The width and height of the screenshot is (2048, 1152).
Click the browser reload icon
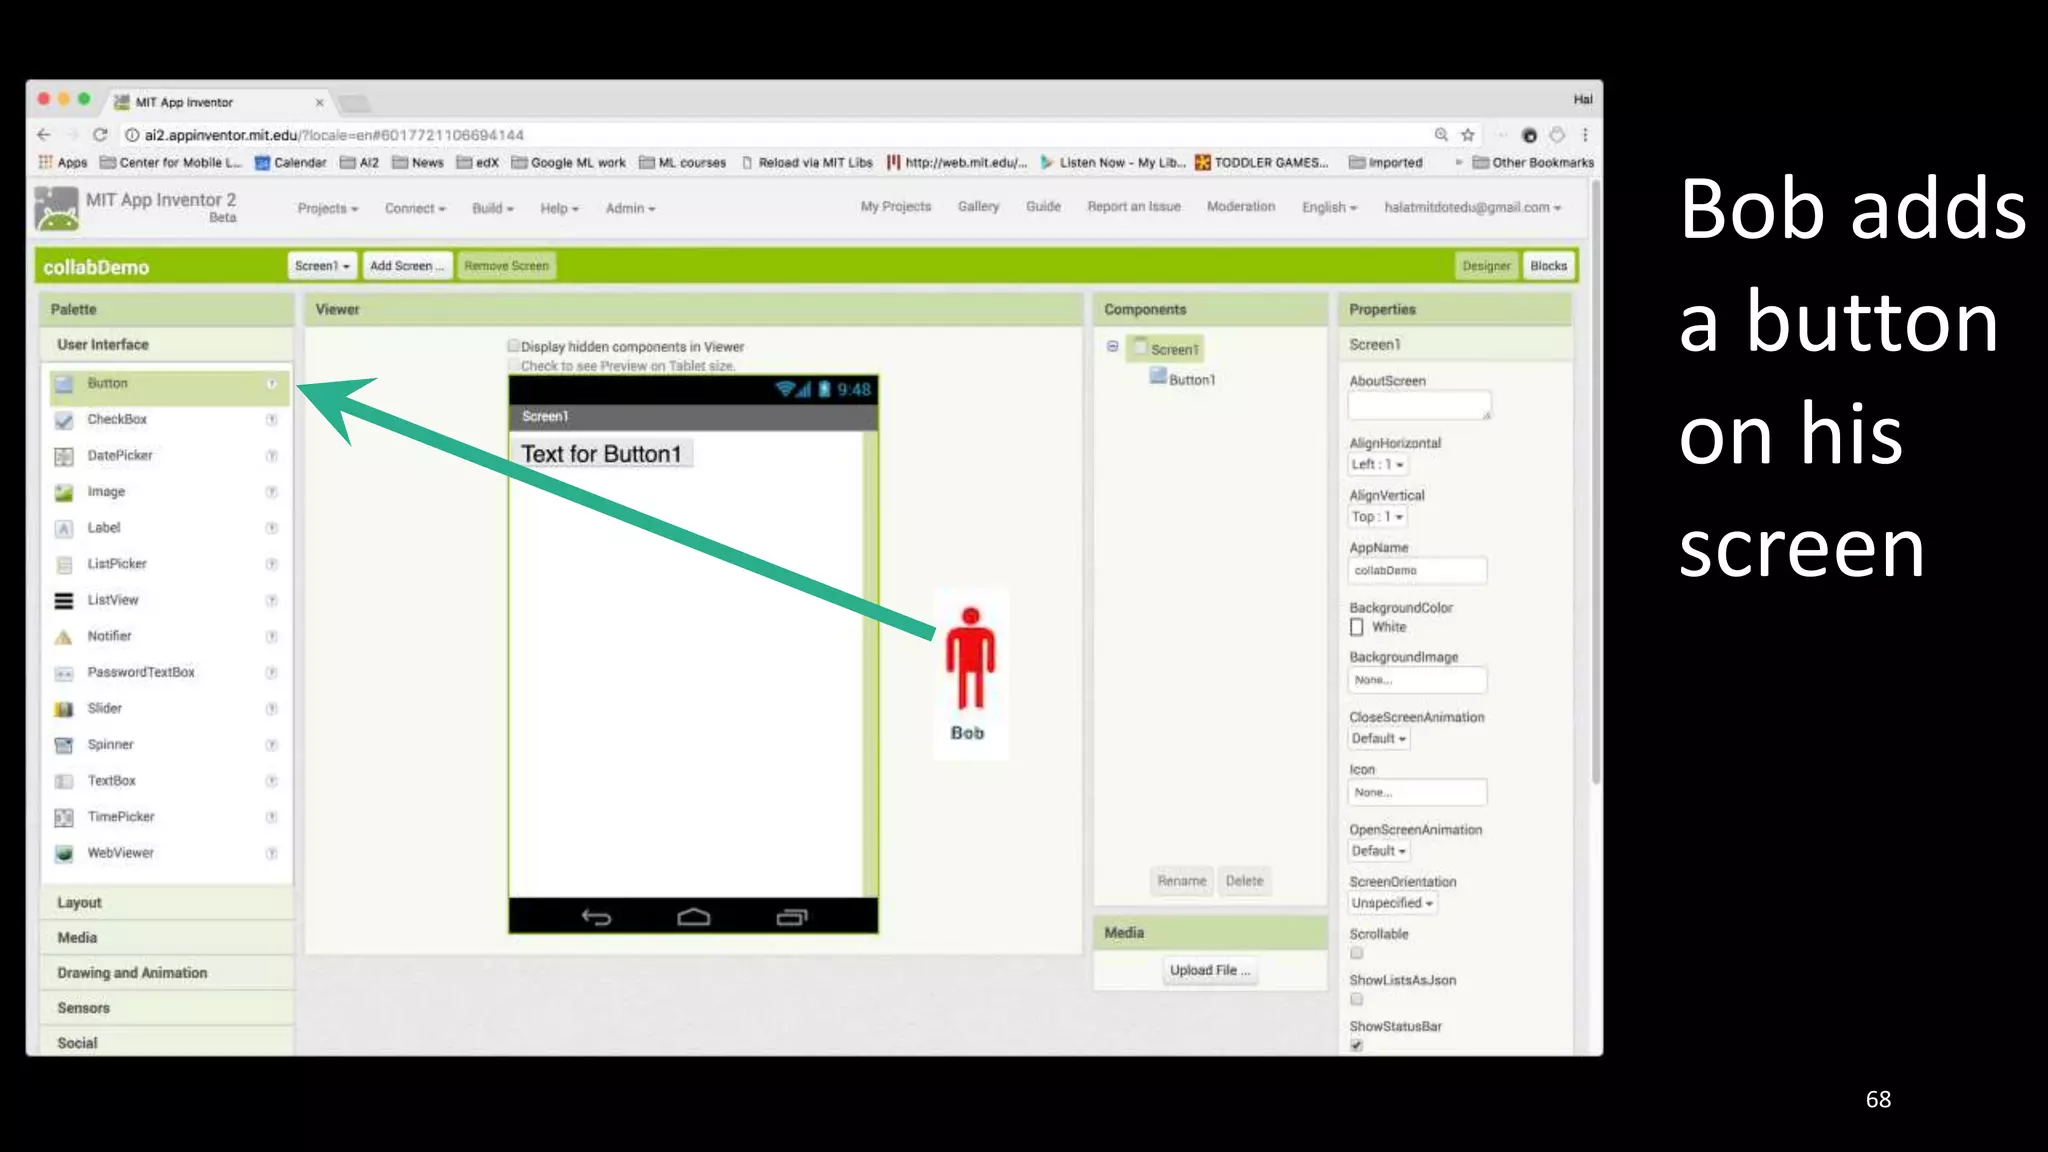[x=100, y=135]
